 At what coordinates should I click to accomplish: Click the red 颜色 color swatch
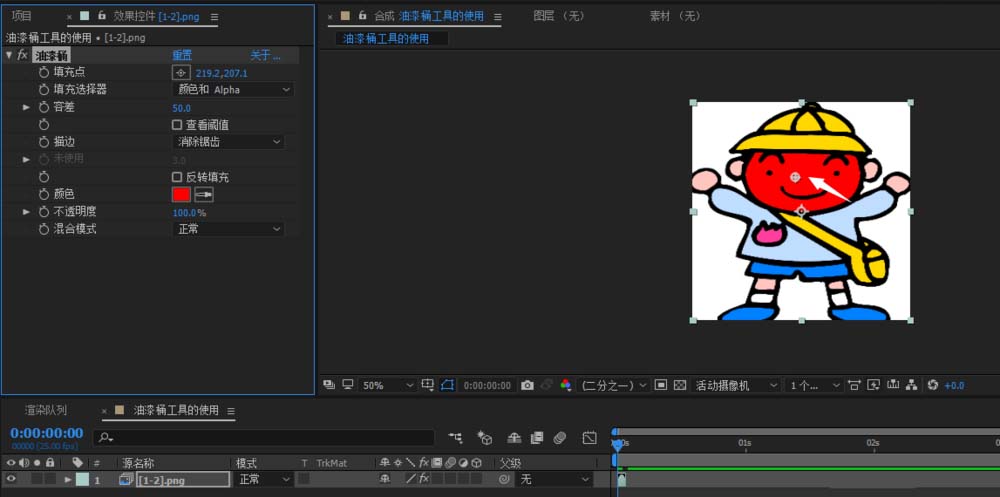pos(181,195)
